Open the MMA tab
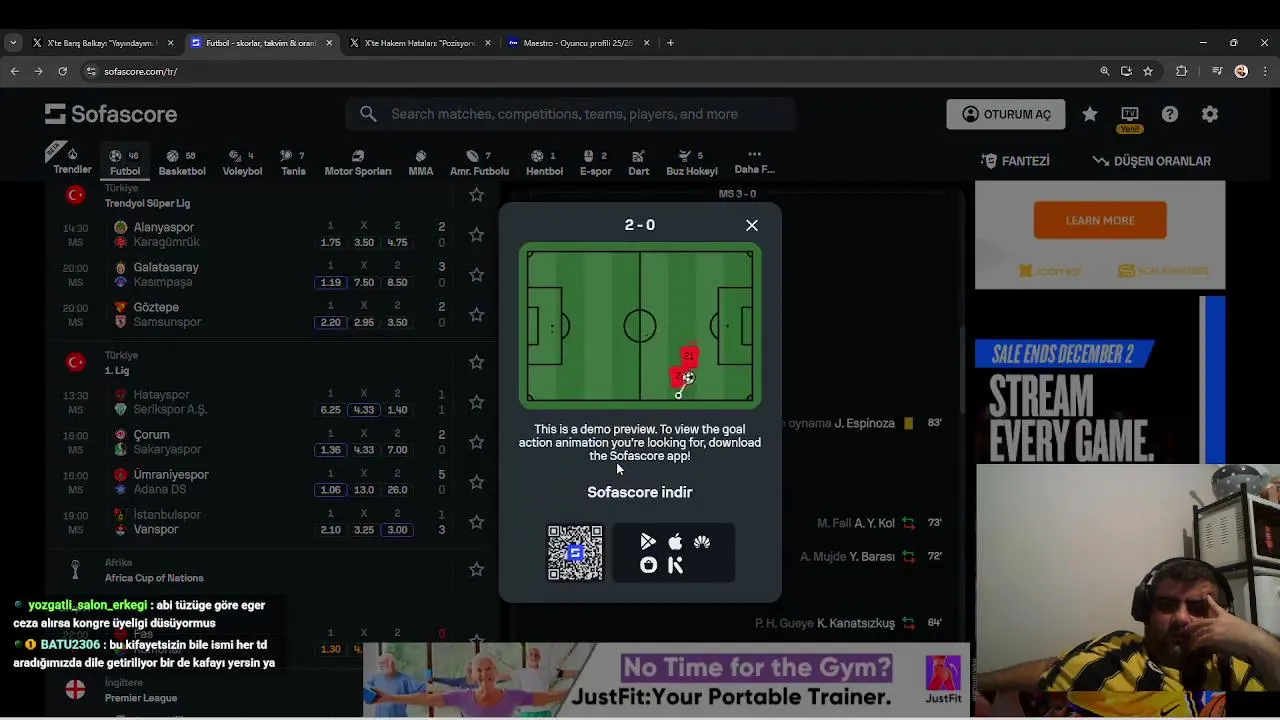The width and height of the screenshot is (1280, 720). tap(421, 162)
